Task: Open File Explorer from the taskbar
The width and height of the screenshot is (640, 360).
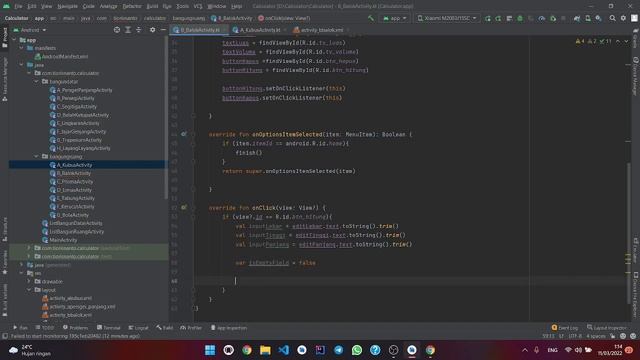Action: coord(265,350)
